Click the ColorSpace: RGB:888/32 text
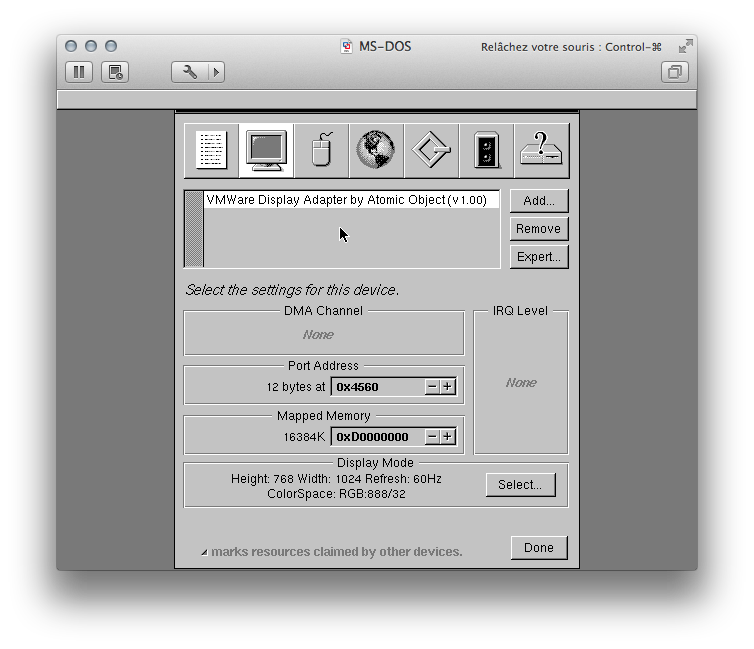The height and width of the screenshot is (649, 754). click(x=336, y=494)
